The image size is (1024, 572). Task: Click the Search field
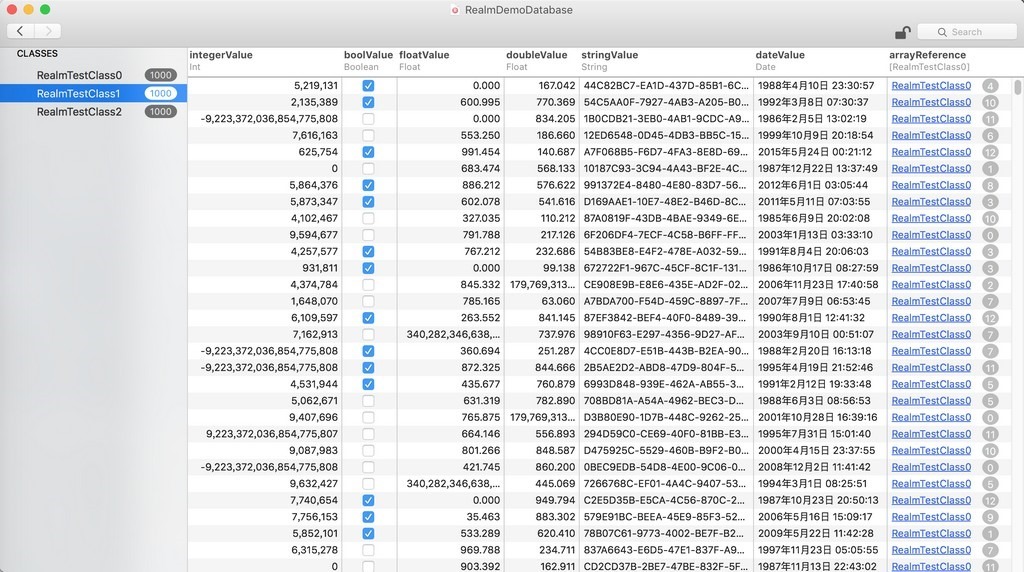[x=967, y=31]
